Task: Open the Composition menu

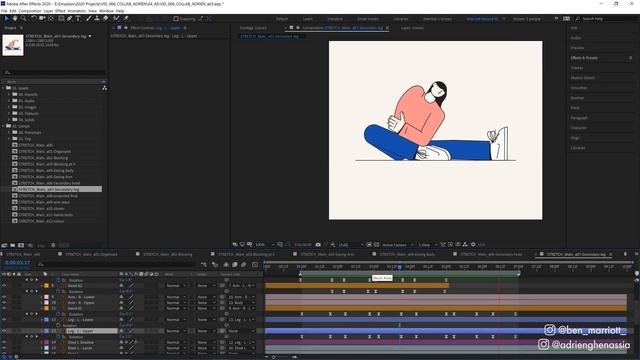Action: pyautogui.click(x=30, y=11)
